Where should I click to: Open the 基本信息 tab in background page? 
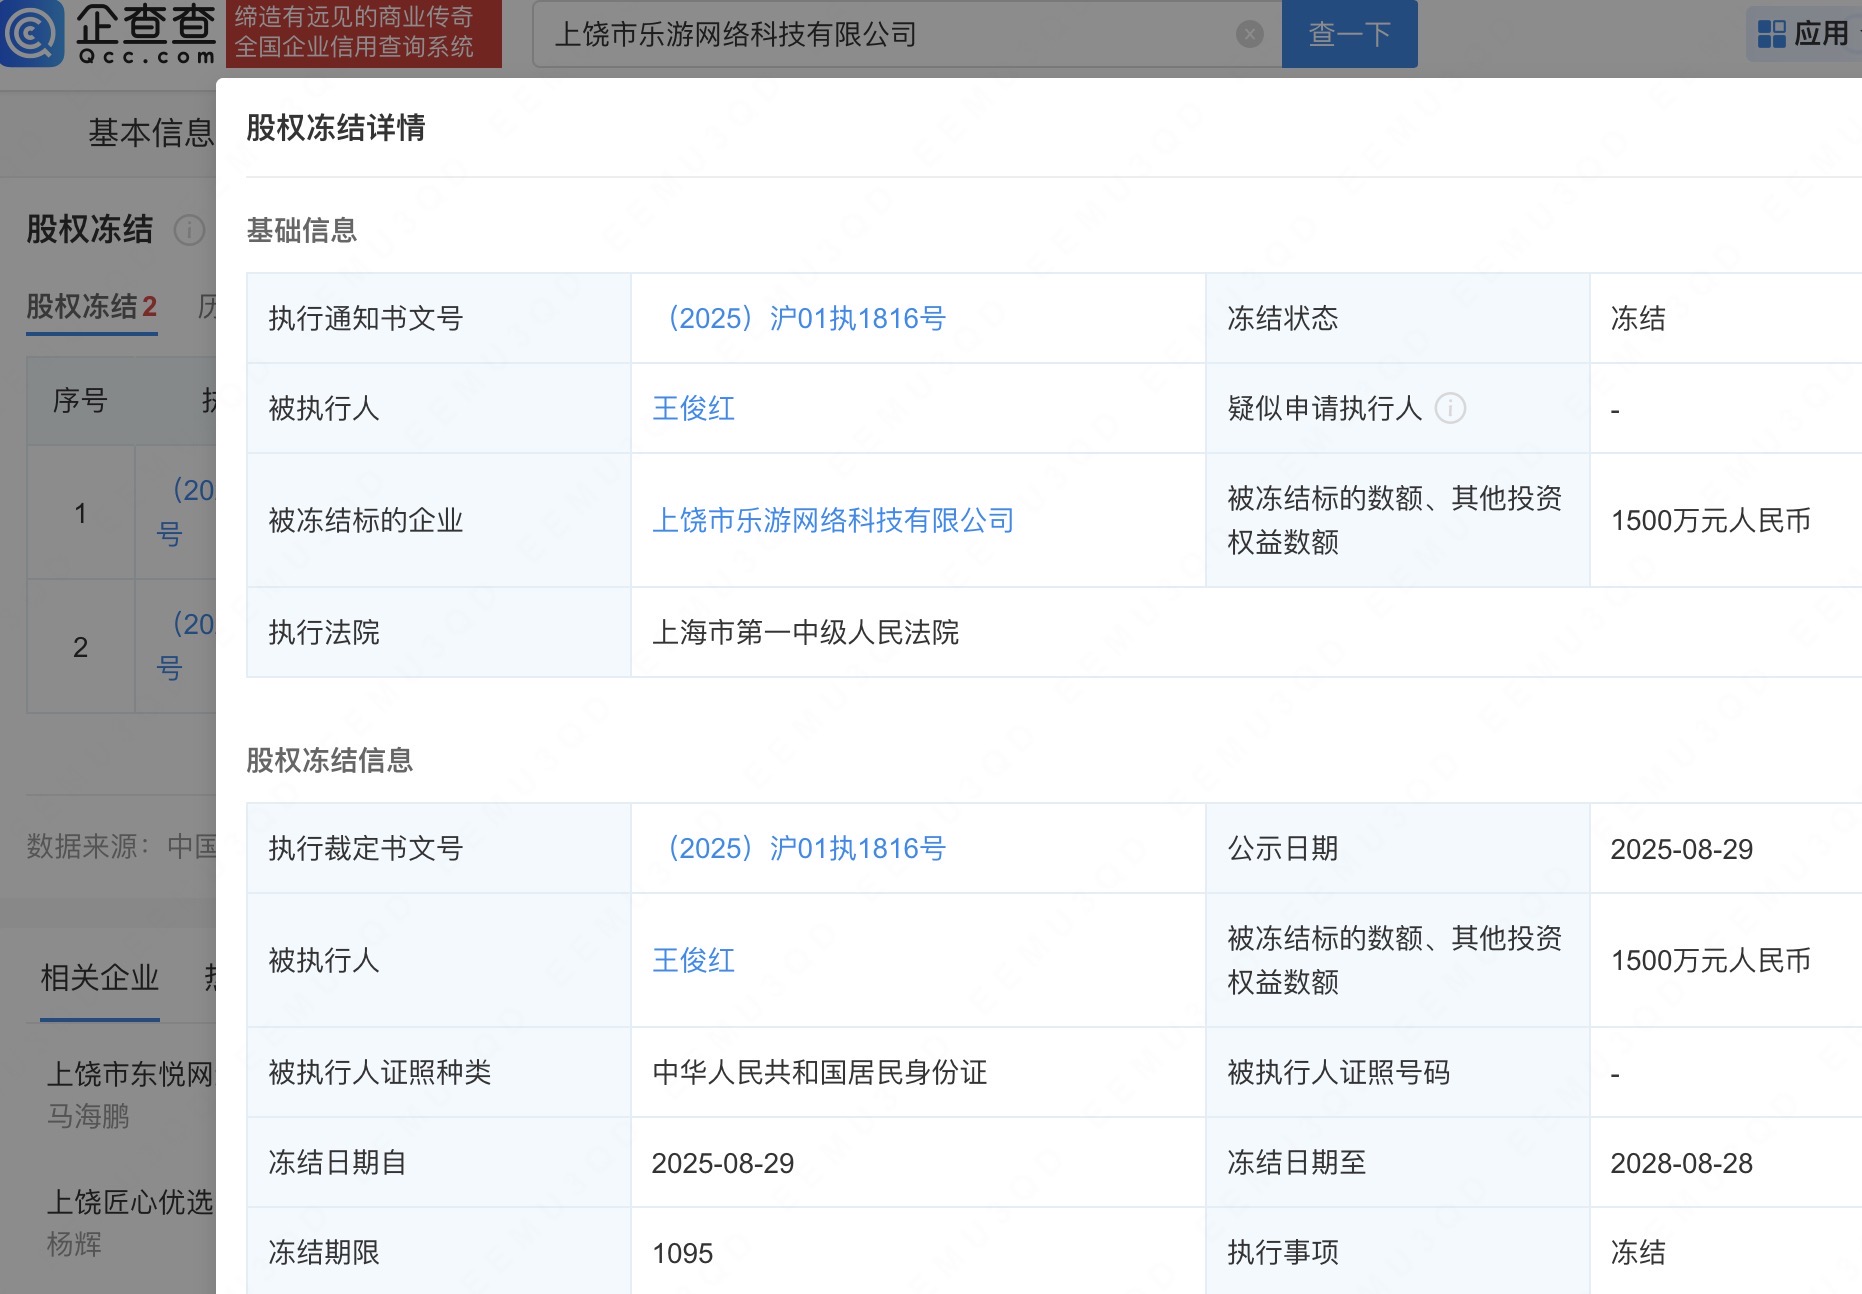tap(151, 132)
